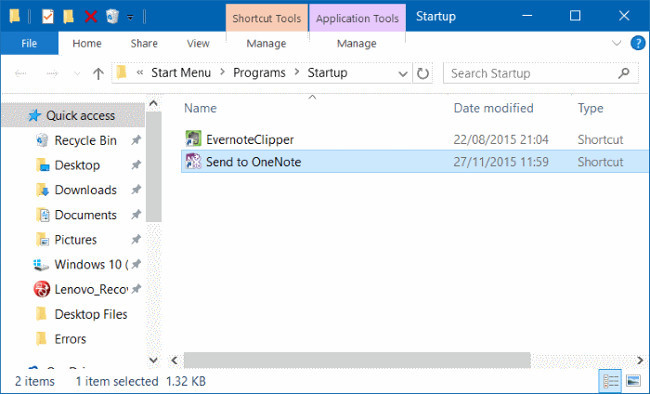The height and width of the screenshot is (394, 650).
Task: Click Programs in the address path
Action: point(259,73)
